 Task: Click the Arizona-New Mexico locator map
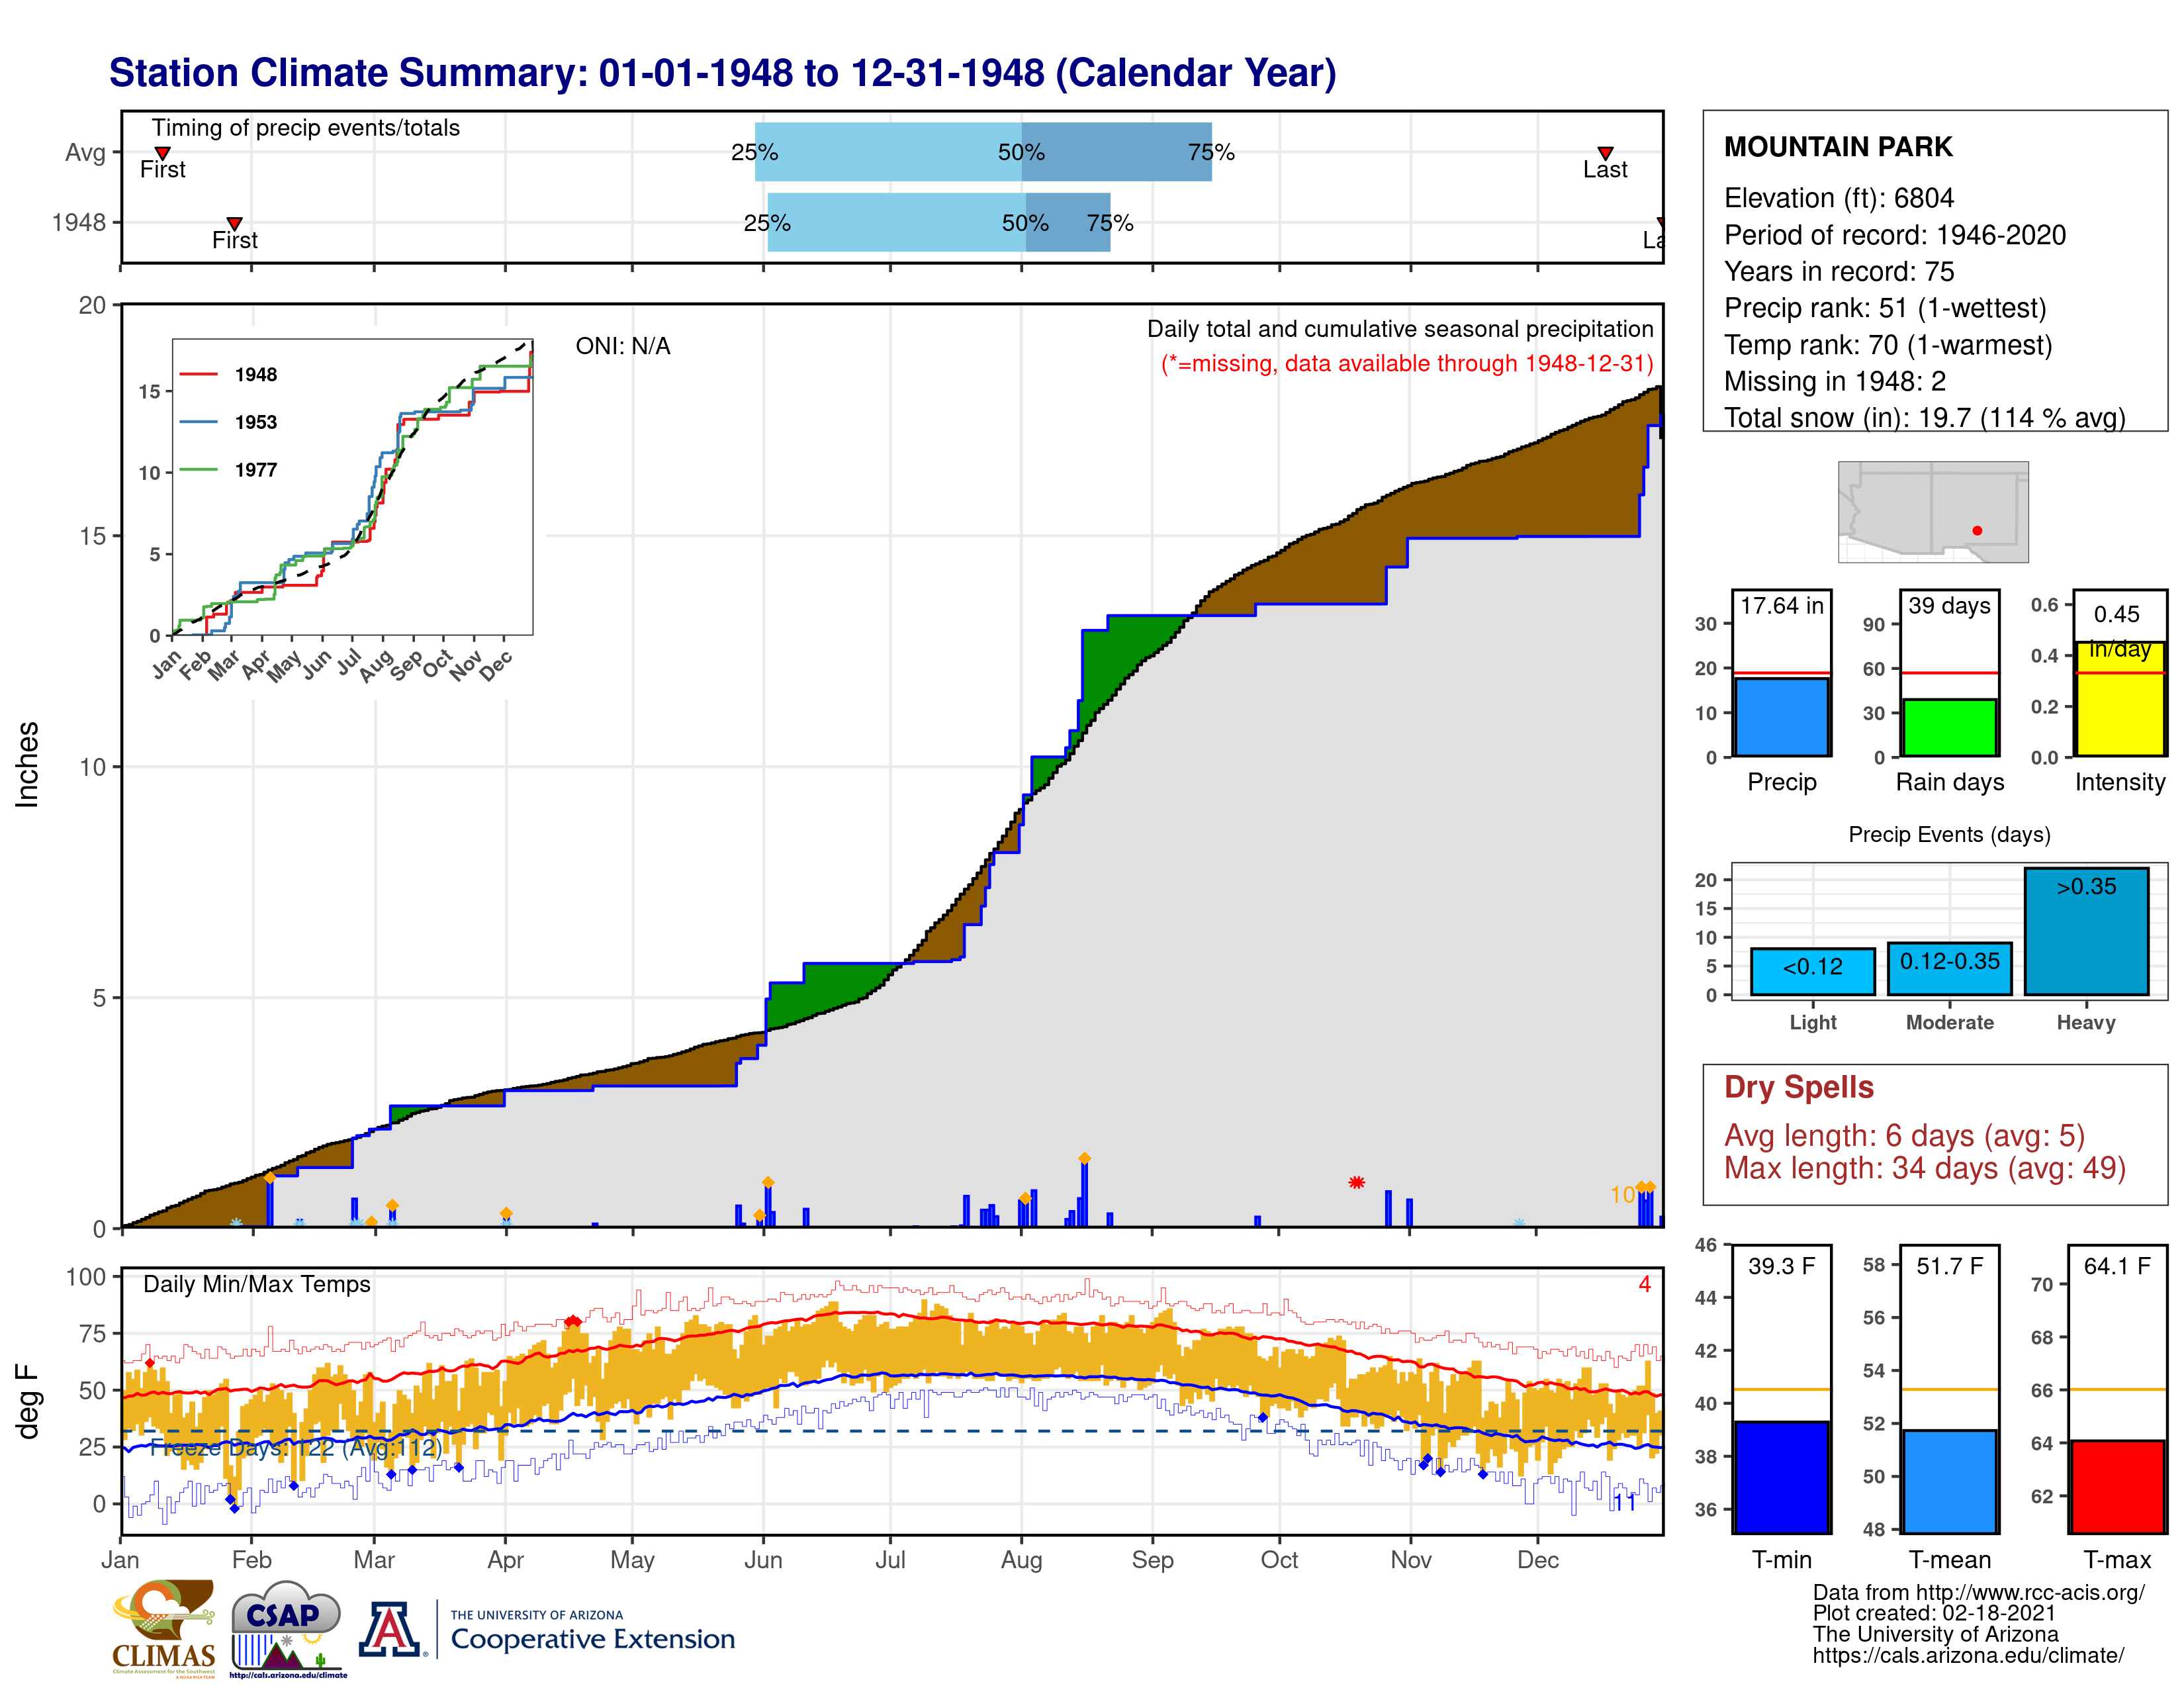[x=1933, y=511]
